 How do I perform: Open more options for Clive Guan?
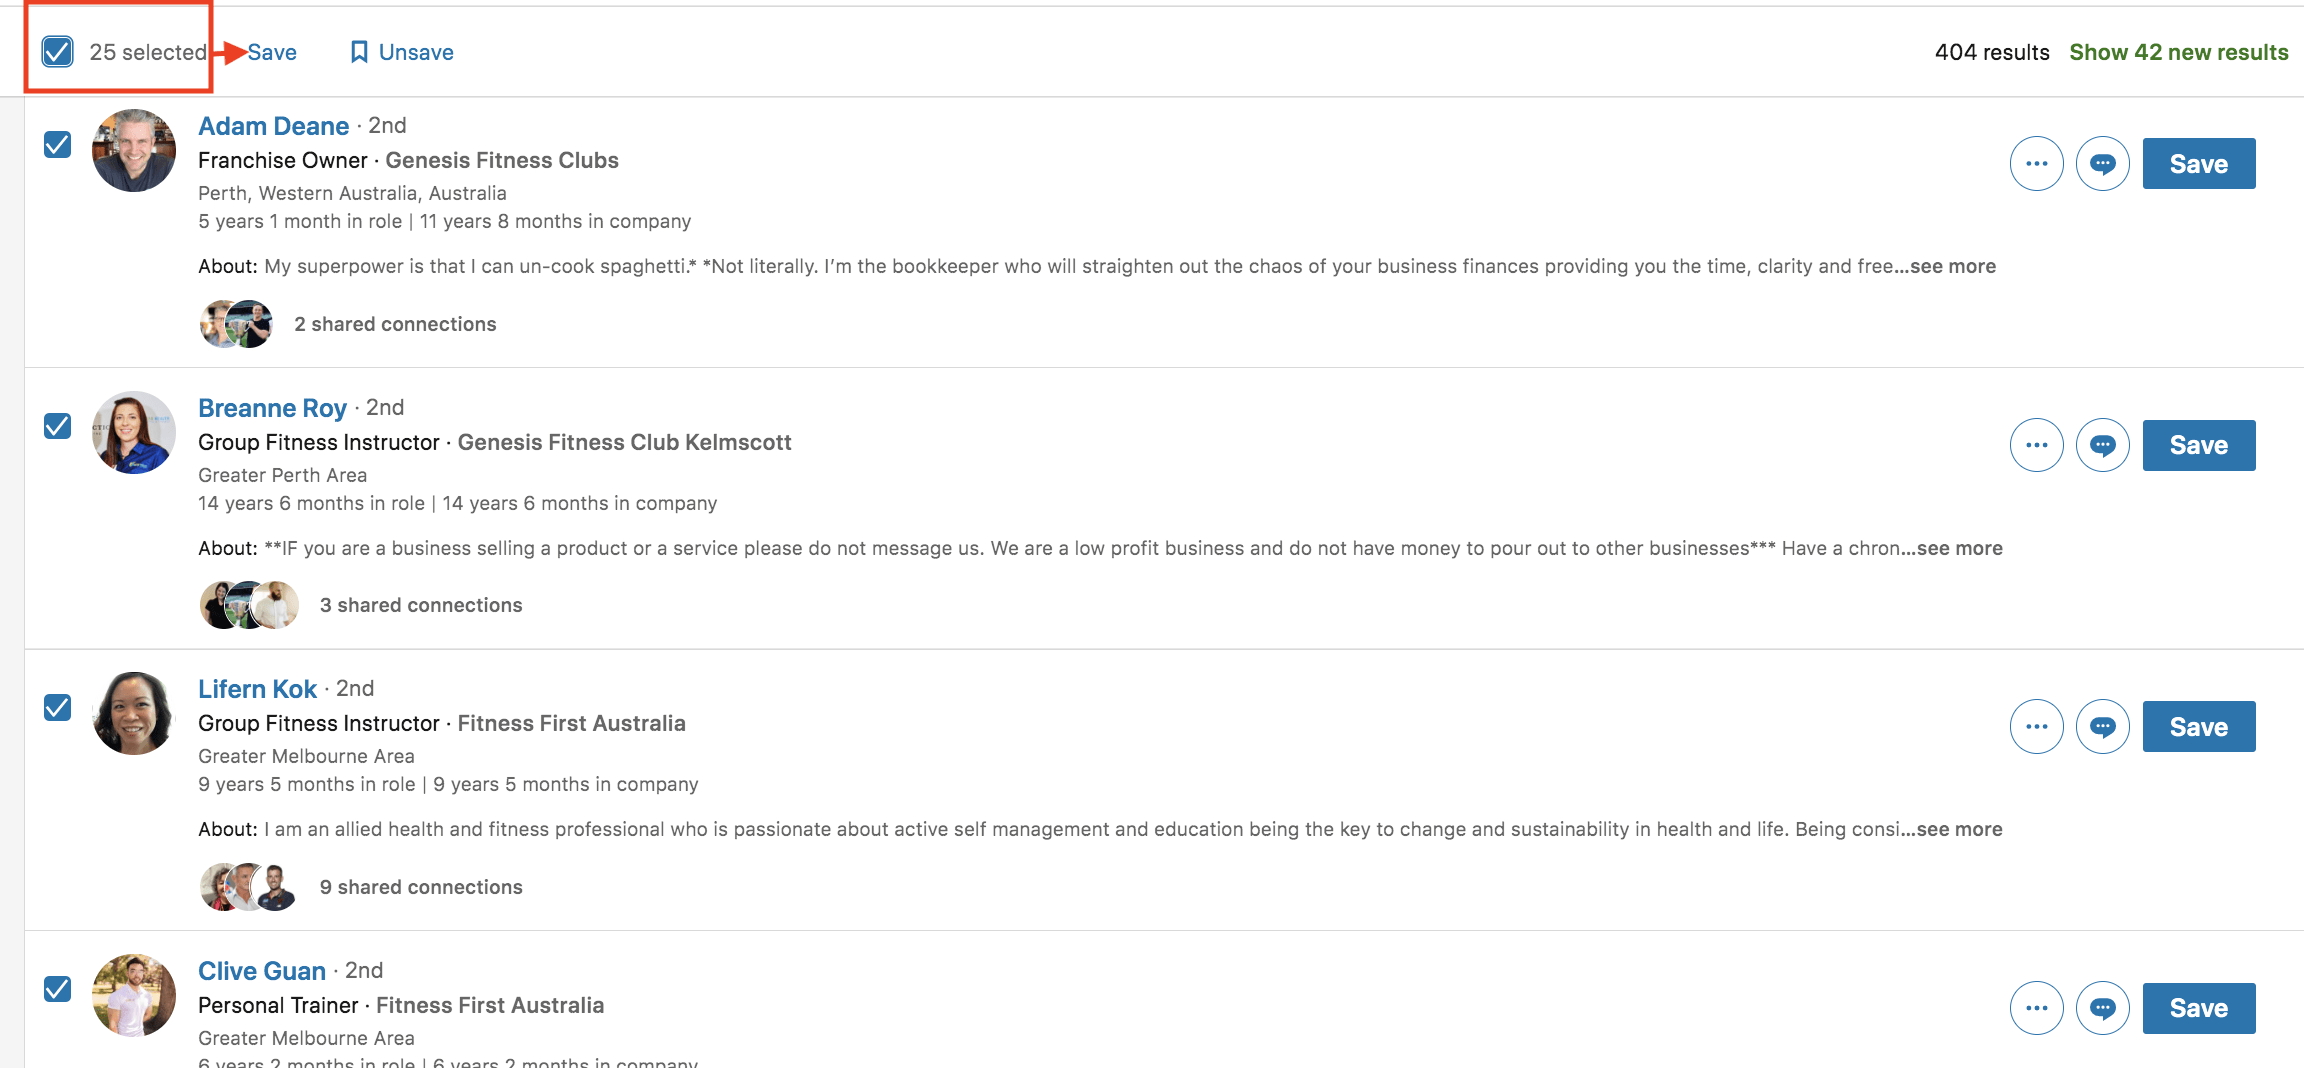pos(2036,1008)
